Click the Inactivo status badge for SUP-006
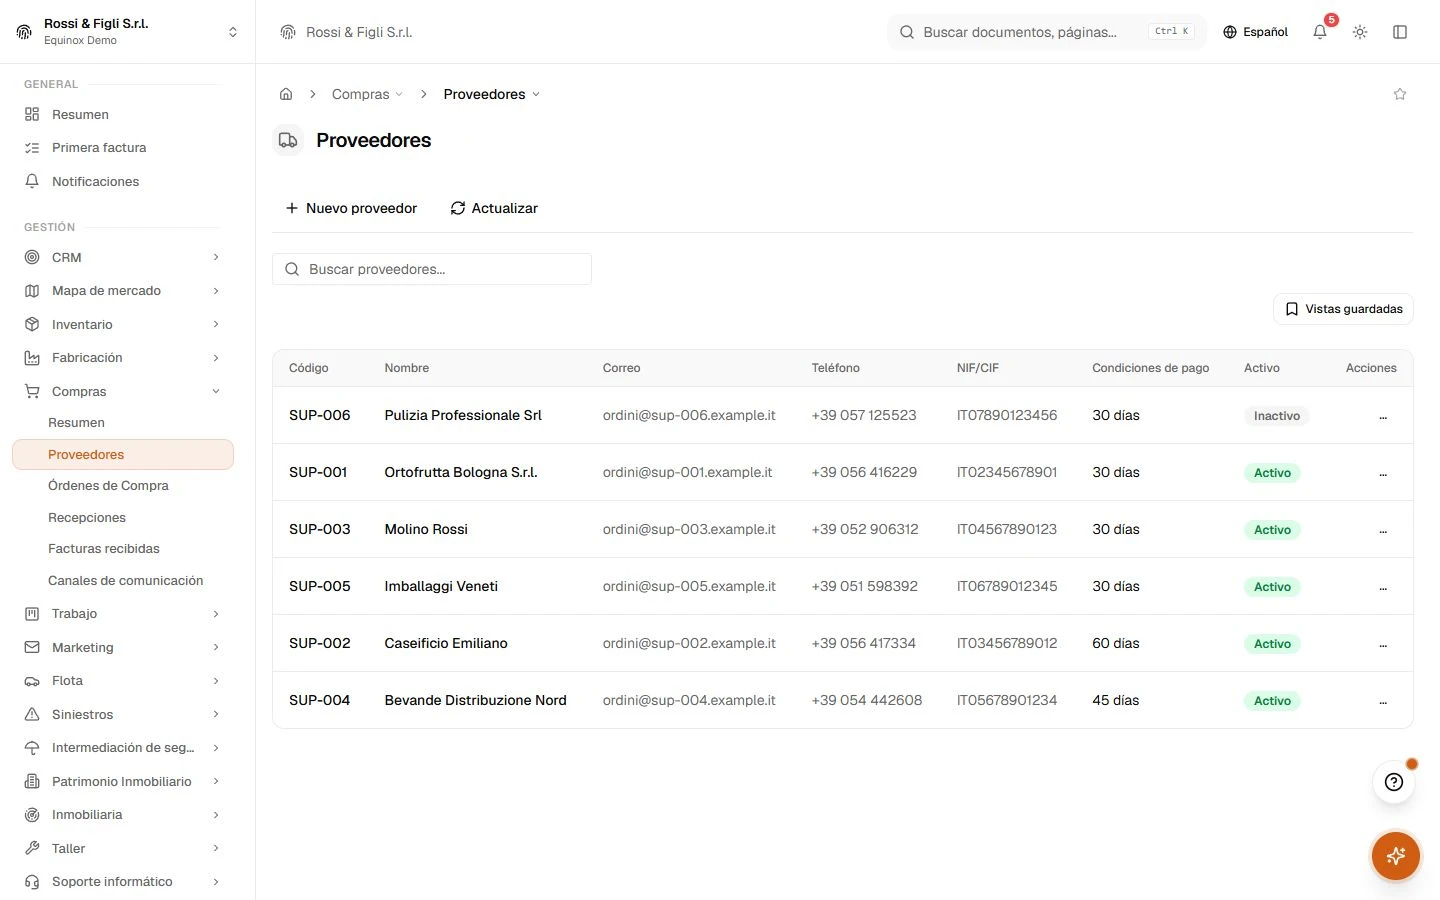 tap(1277, 416)
